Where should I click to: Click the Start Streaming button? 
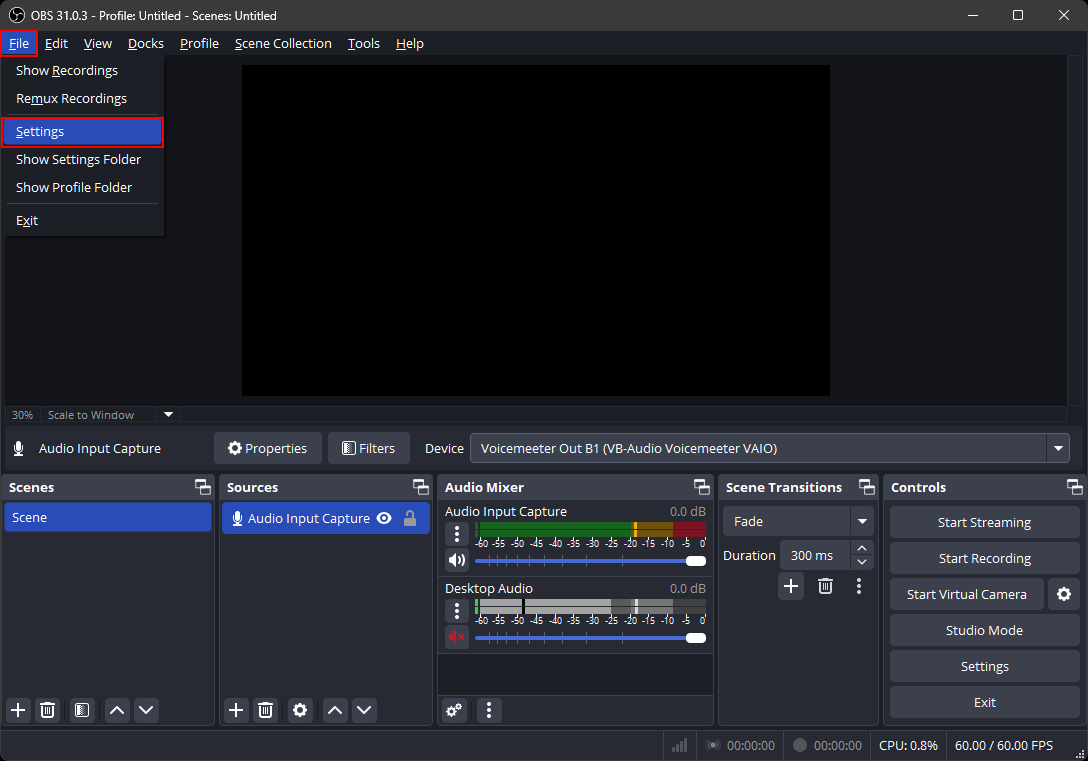[984, 522]
